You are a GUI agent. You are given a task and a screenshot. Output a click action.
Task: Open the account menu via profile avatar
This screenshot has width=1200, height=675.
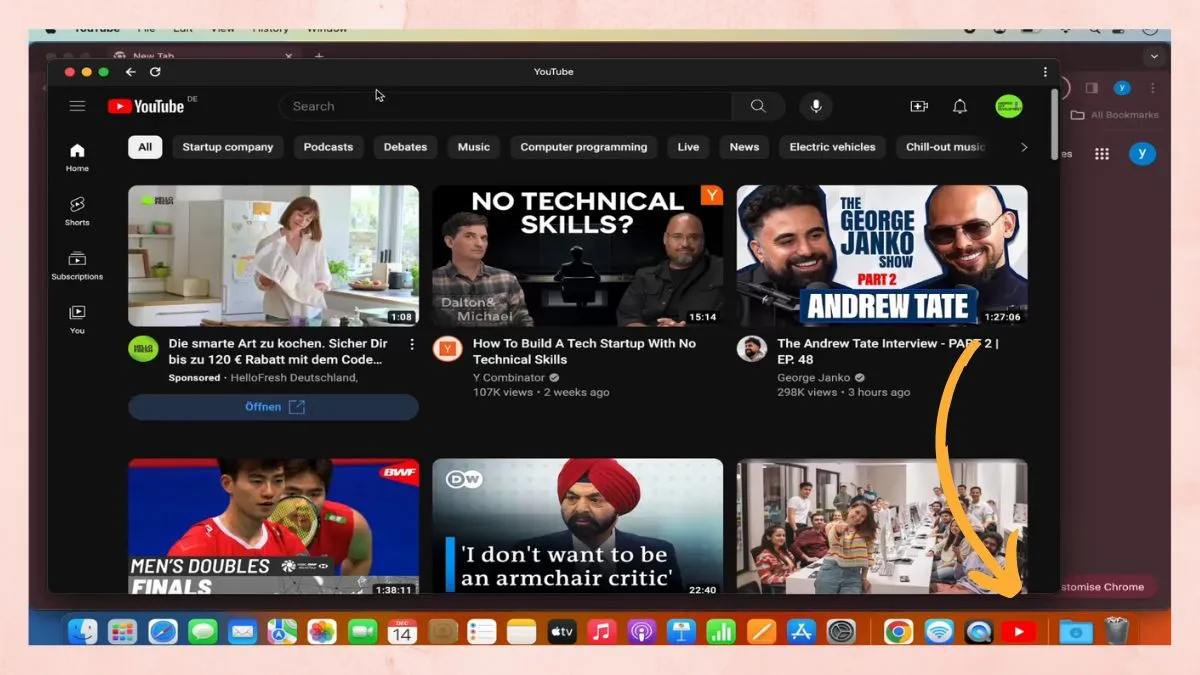(x=1009, y=106)
